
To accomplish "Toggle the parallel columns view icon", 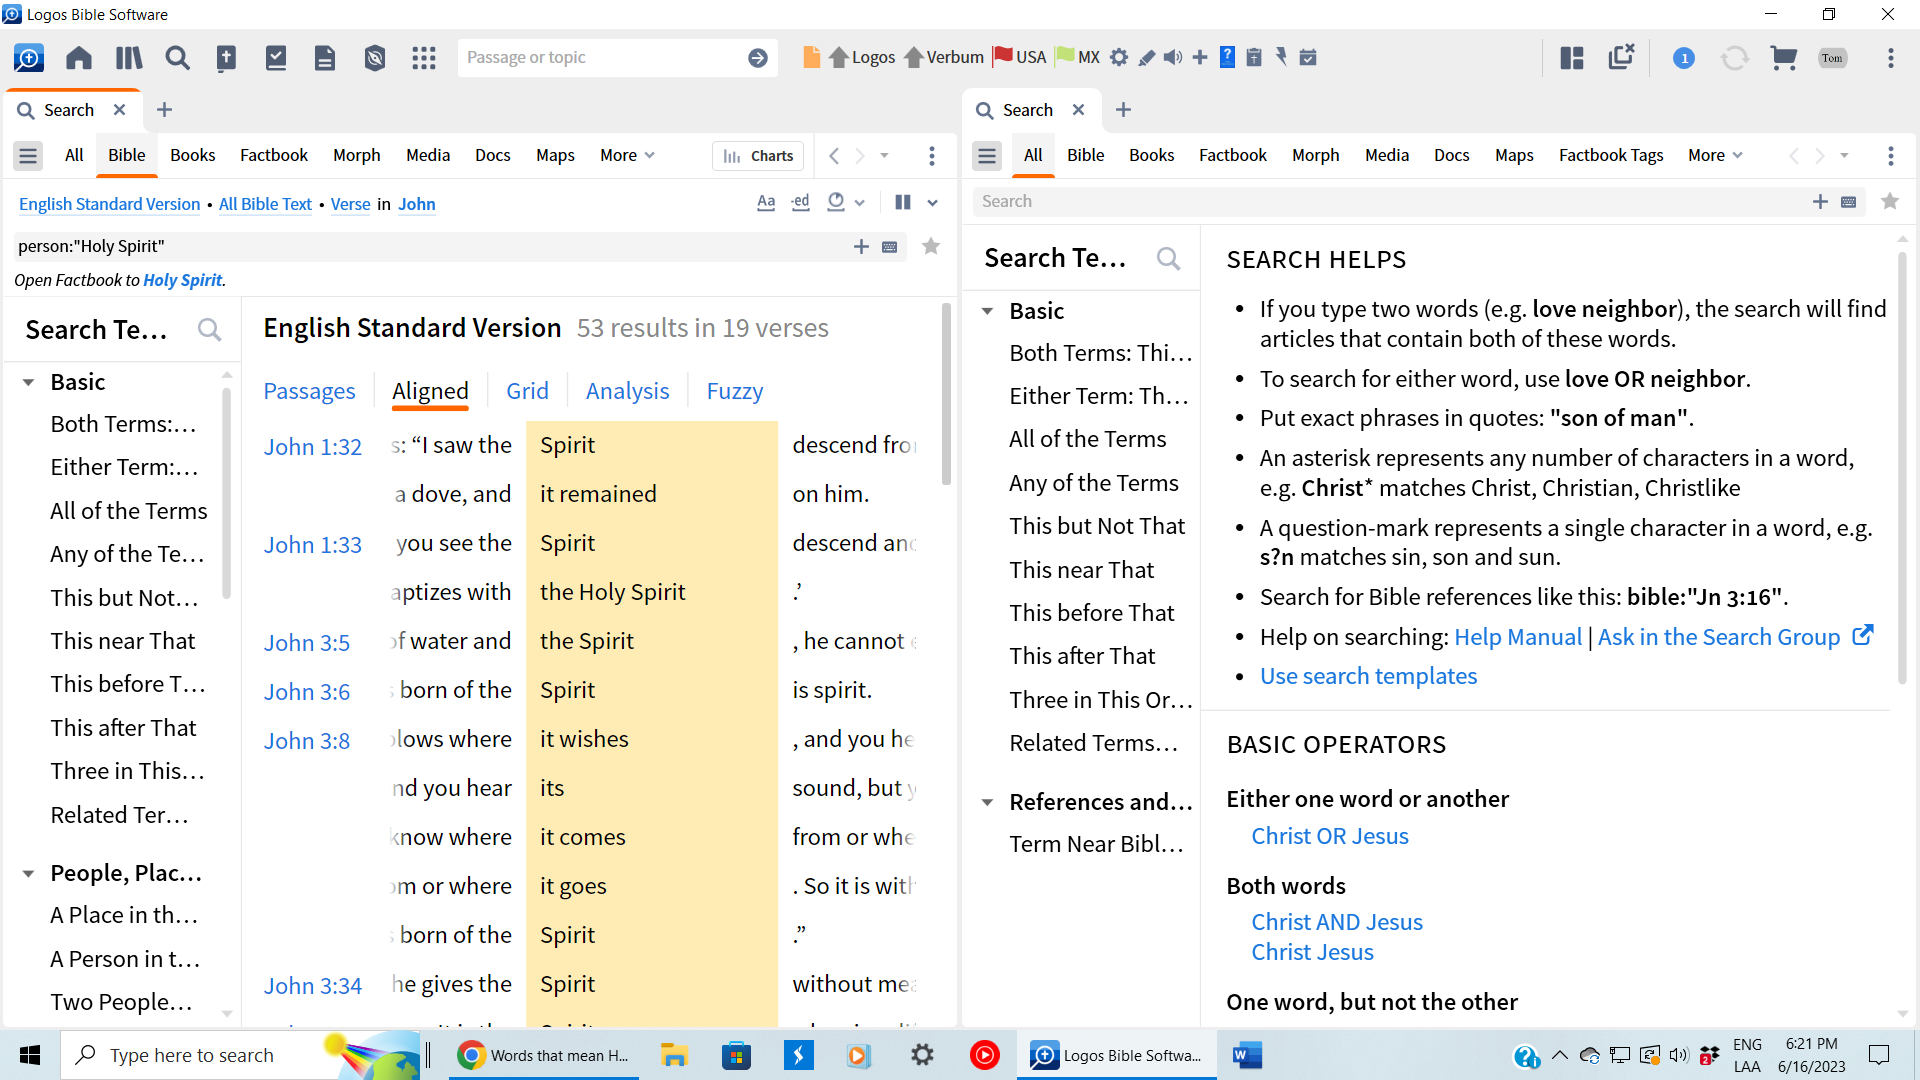I will [x=903, y=202].
